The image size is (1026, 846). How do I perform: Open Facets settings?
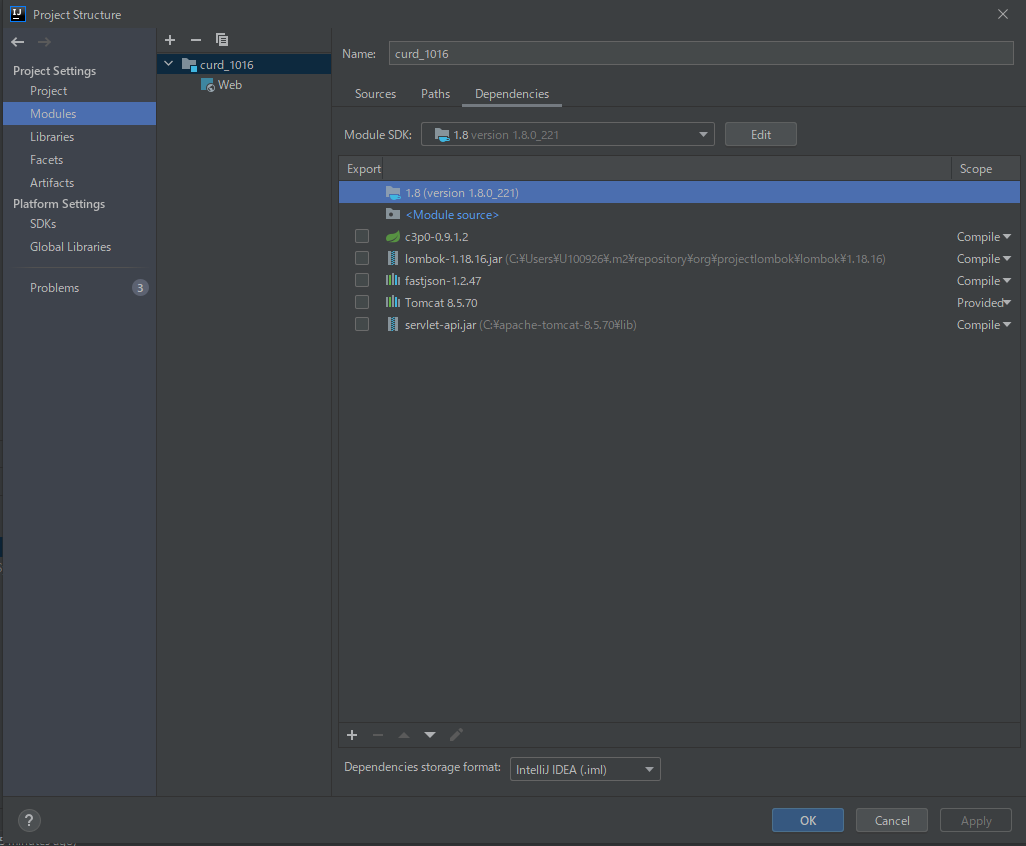46,160
